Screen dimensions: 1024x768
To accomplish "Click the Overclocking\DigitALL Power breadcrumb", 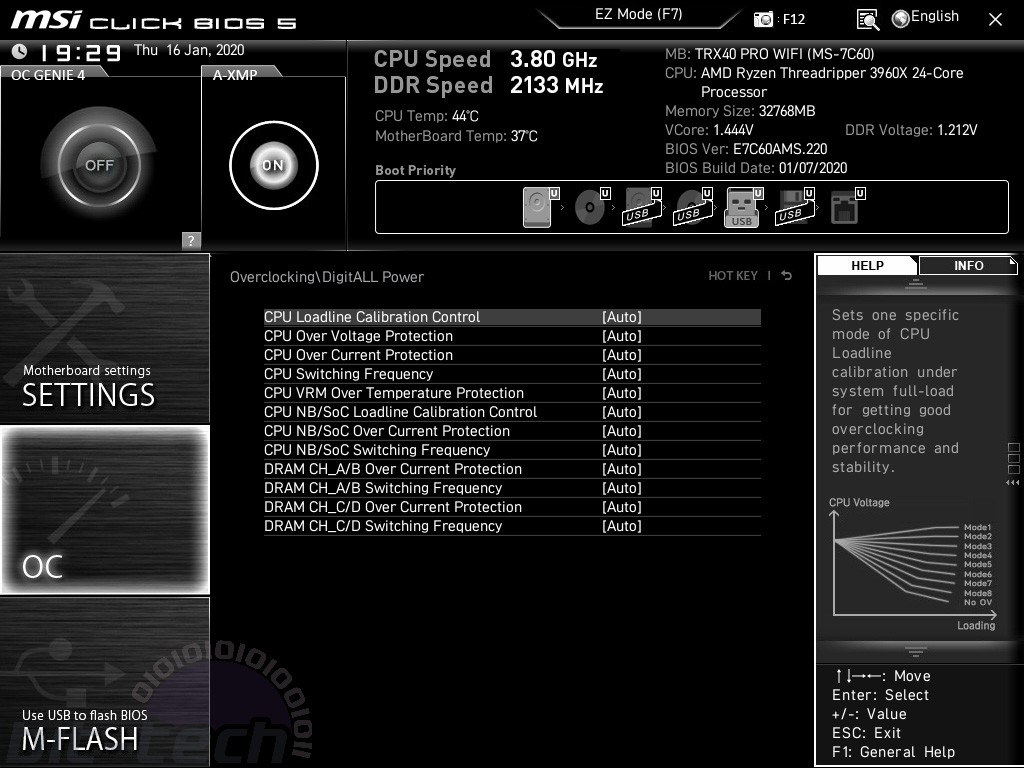I will click(x=327, y=277).
